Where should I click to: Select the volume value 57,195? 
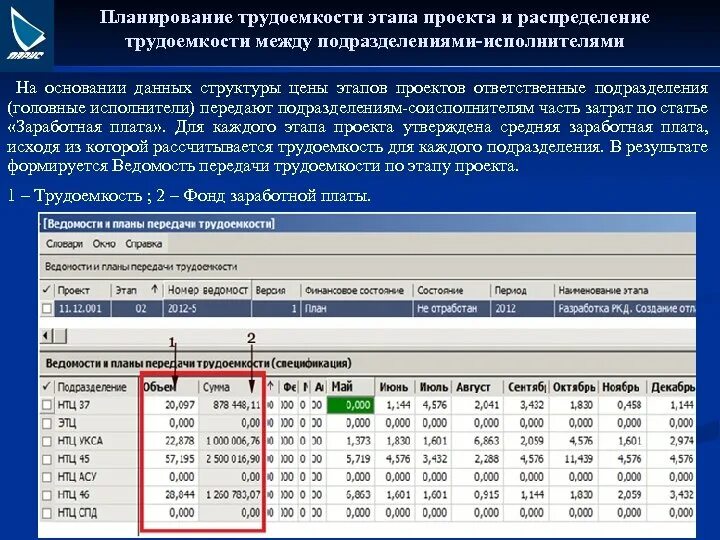(x=180, y=459)
